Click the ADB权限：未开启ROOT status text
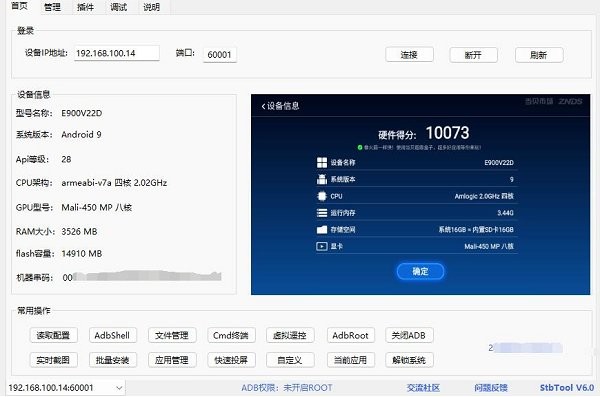Viewport: 600px width, 397px height. click(287, 388)
